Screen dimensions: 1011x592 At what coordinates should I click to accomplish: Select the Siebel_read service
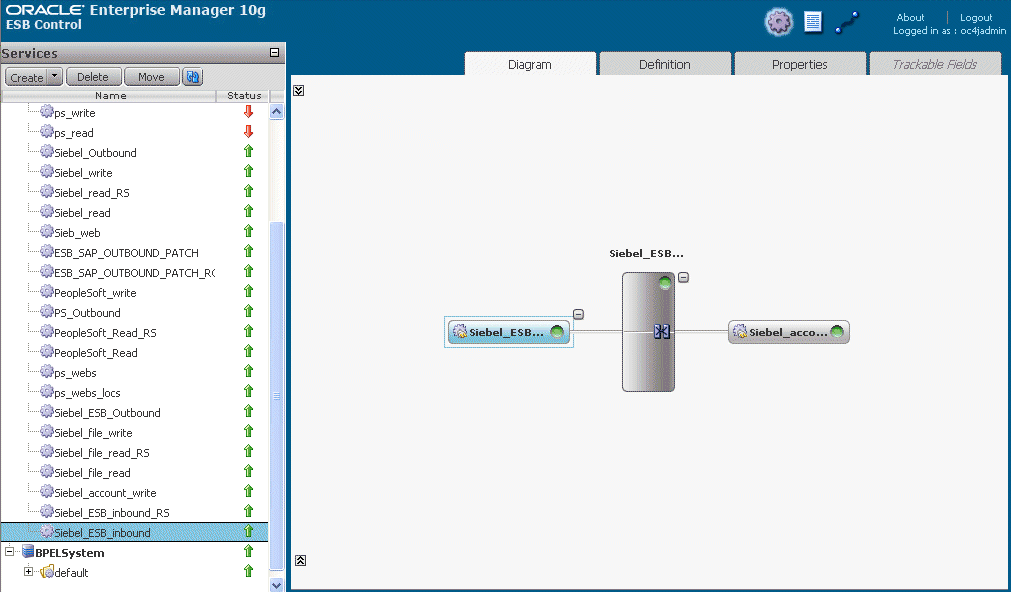pos(82,213)
